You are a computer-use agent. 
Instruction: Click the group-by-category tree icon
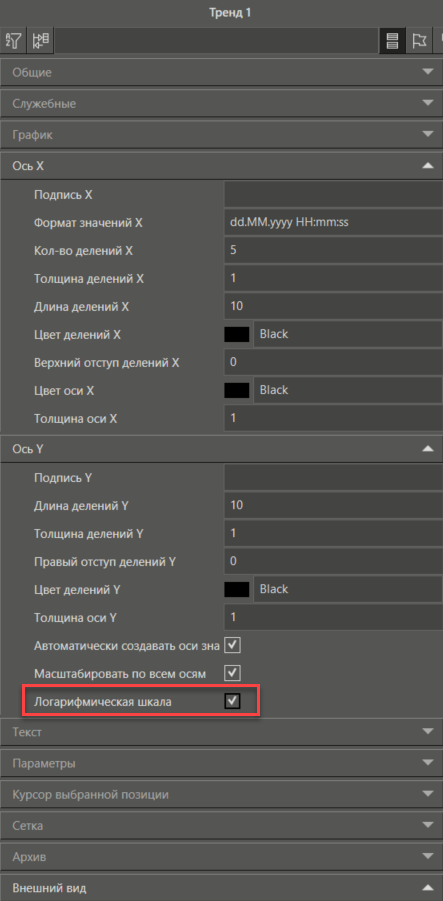(x=41, y=41)
